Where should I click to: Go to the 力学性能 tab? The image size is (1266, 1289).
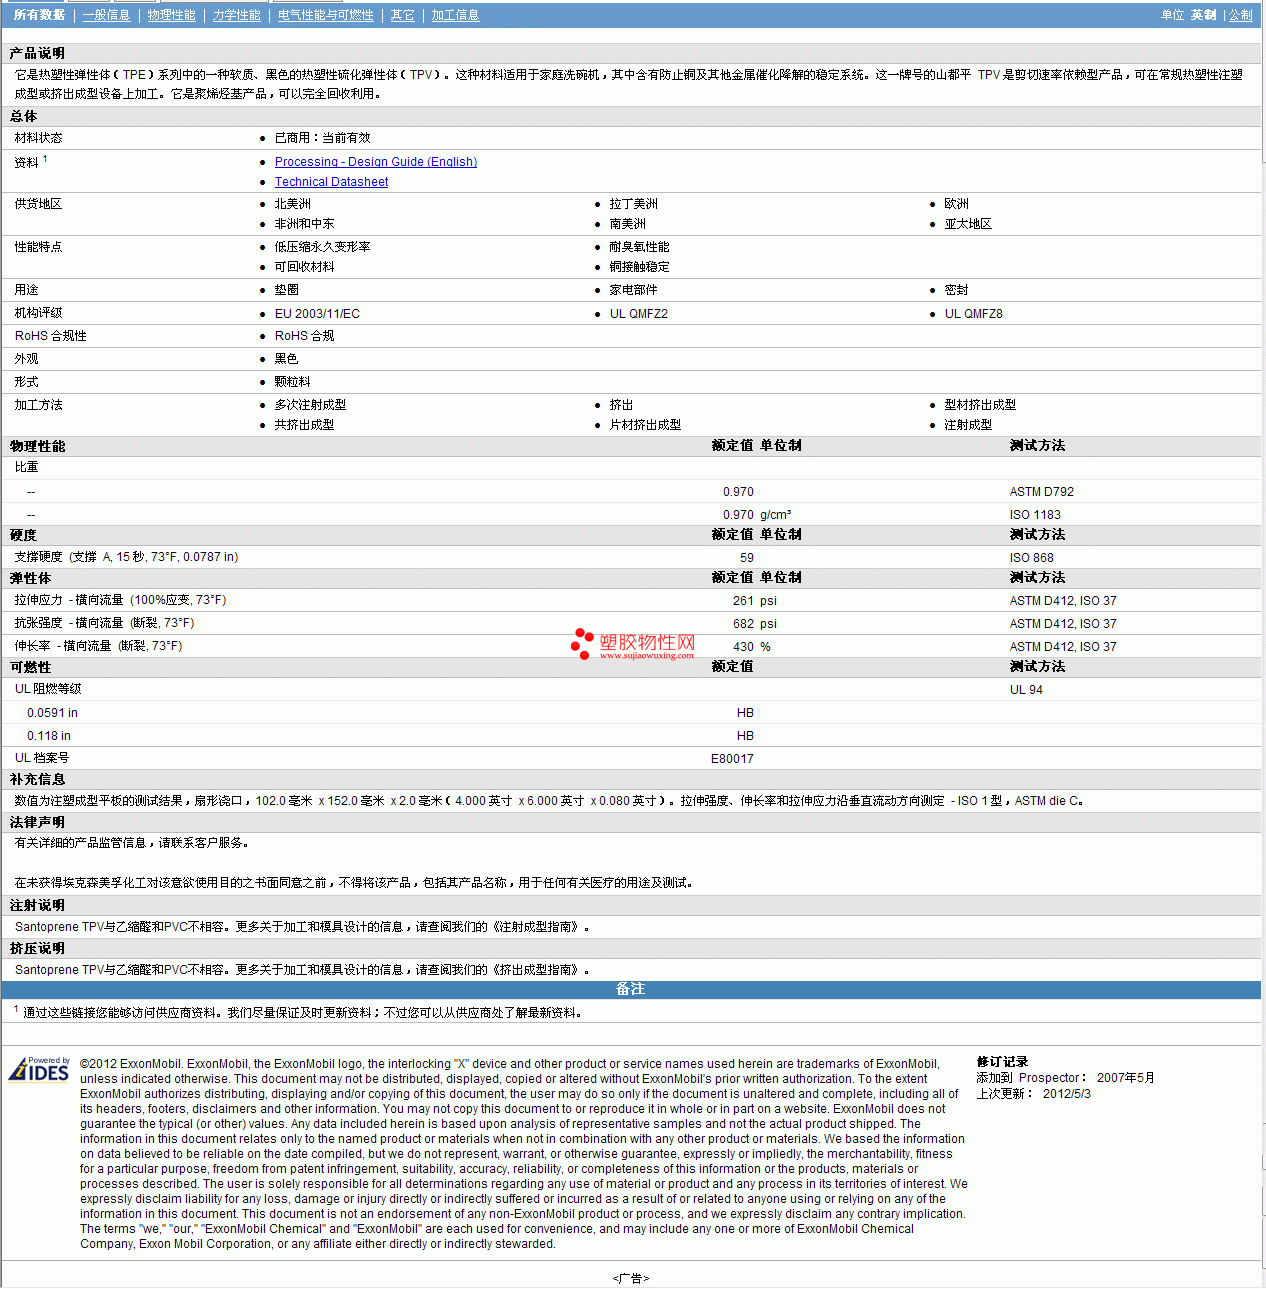(236, 15)
